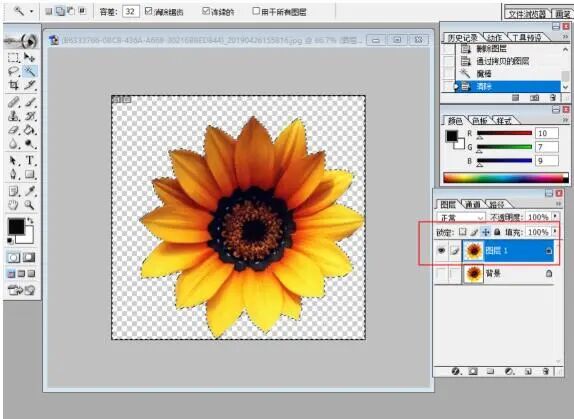Select the Lasso tool

pos(14,71)
